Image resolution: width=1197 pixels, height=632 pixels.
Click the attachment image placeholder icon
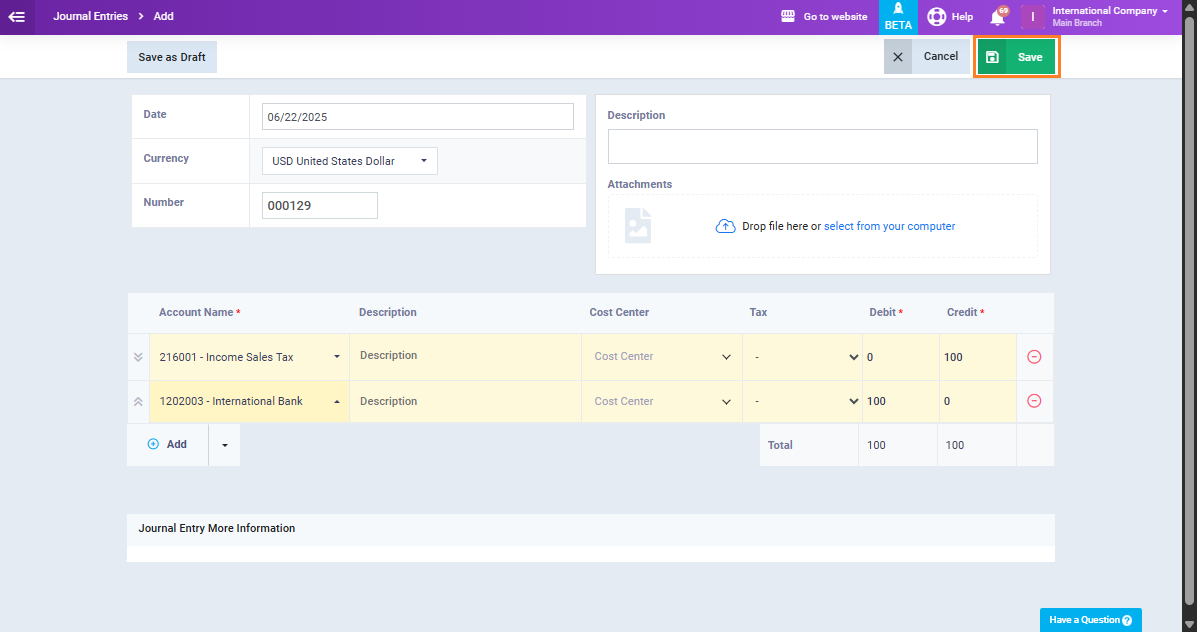click(638, 226)
